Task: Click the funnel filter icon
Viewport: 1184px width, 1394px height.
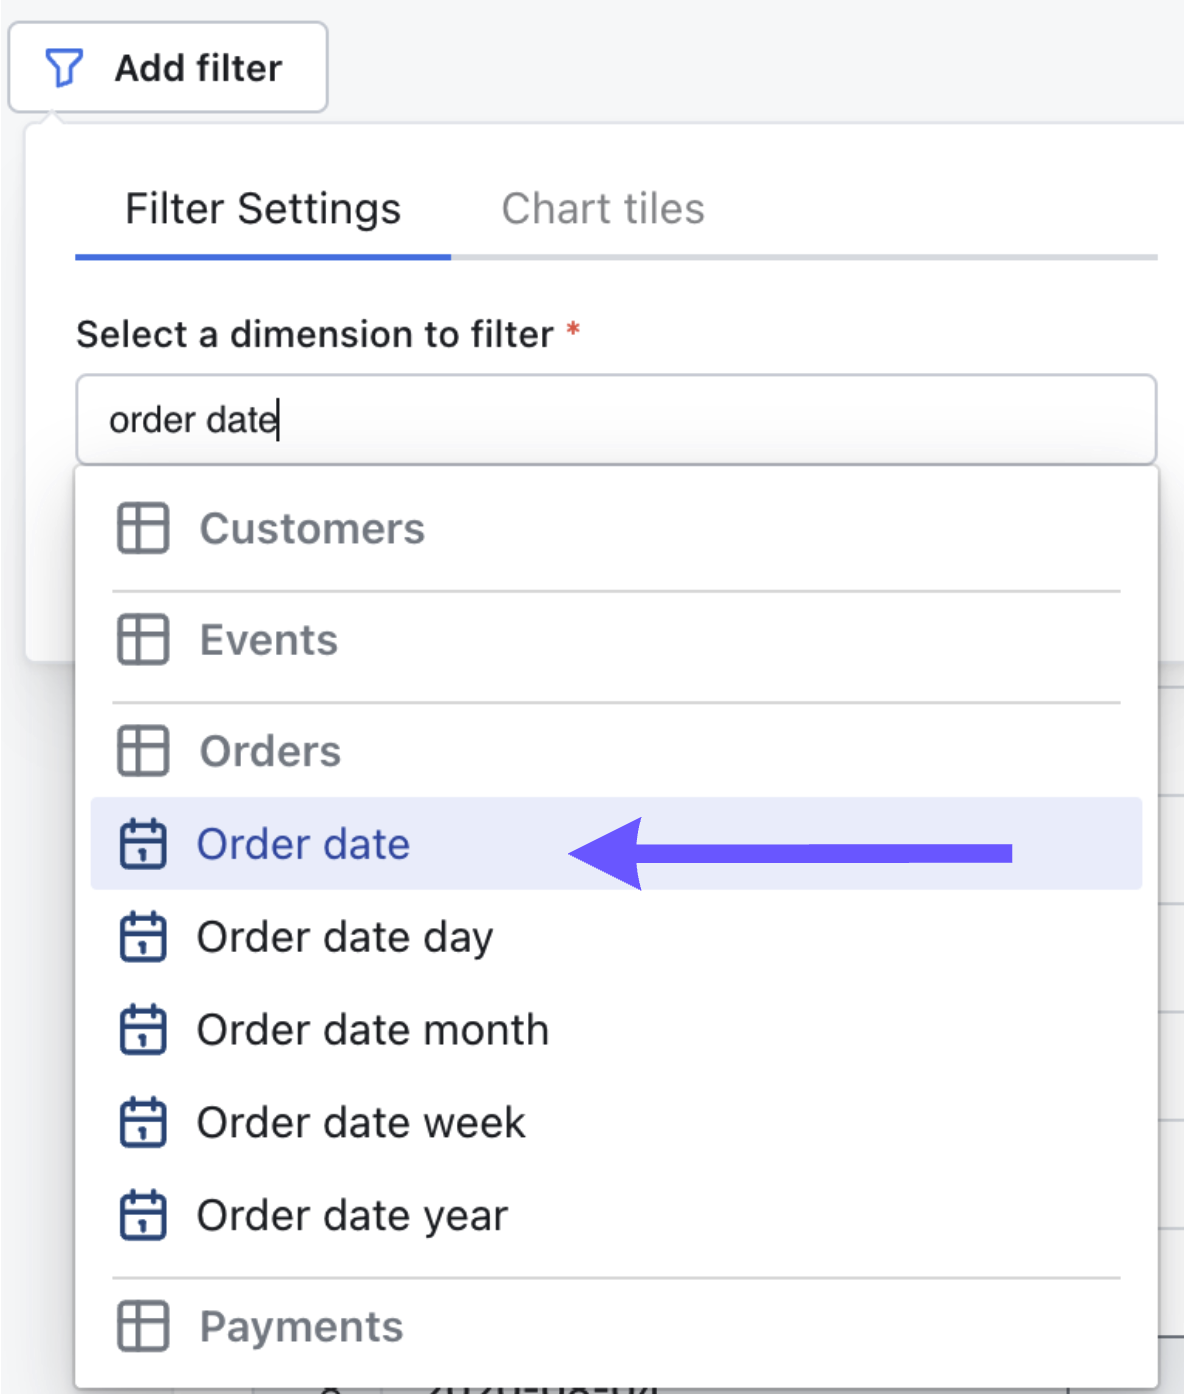Action: (x=64, y=68)
